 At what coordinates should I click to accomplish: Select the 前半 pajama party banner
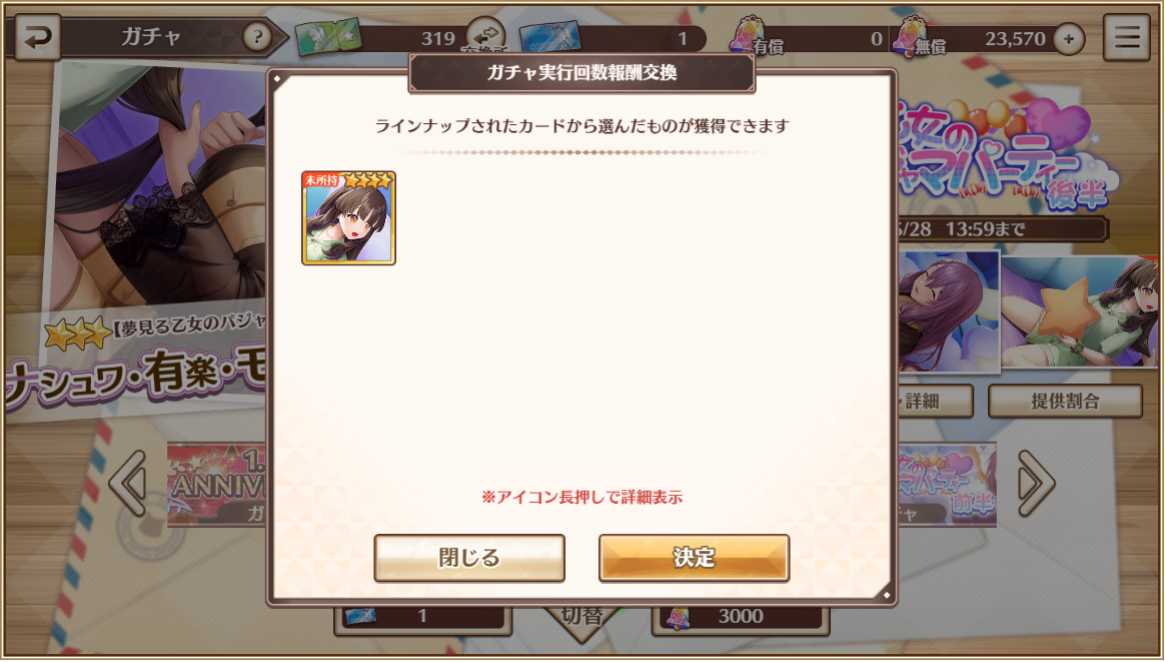coord(947,484)
